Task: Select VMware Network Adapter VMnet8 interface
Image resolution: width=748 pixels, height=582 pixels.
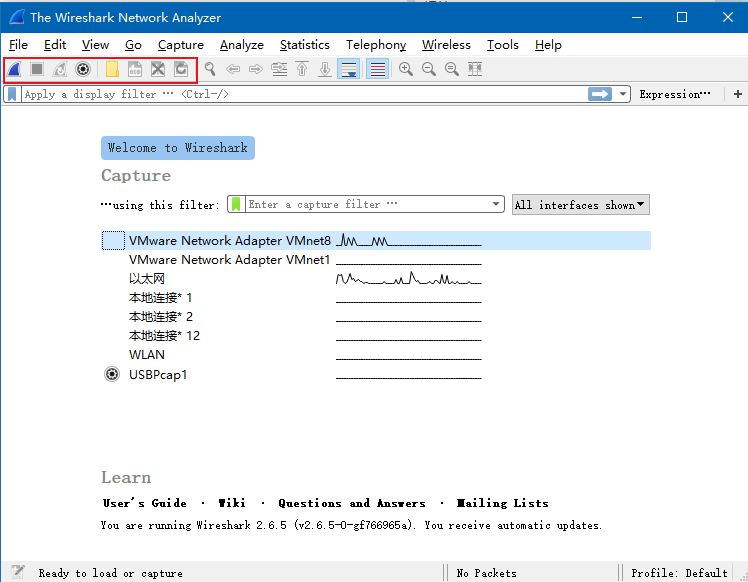Action: point(376,240)
